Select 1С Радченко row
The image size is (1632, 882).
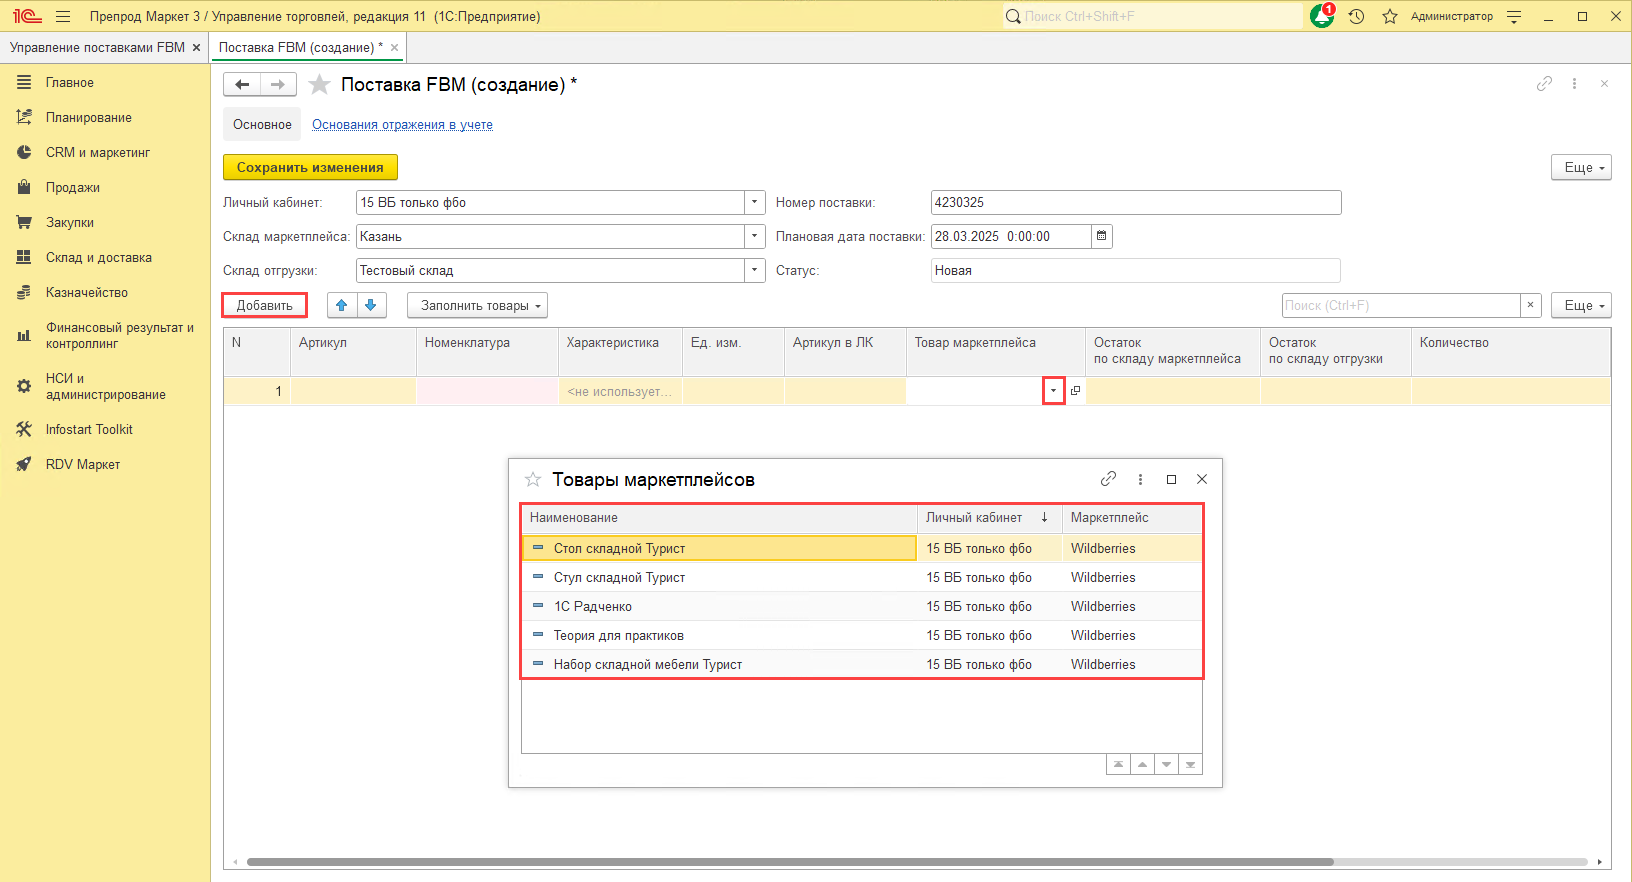pos(861,606)
